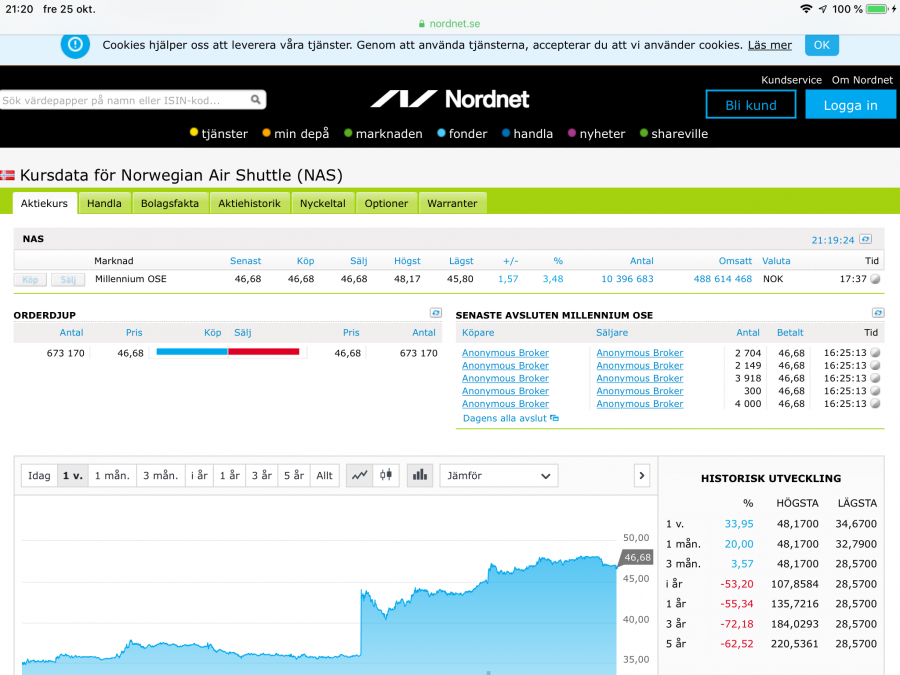Click the Nordnet logo
This screenshot has height=675, width=900.
click(450, 99)
